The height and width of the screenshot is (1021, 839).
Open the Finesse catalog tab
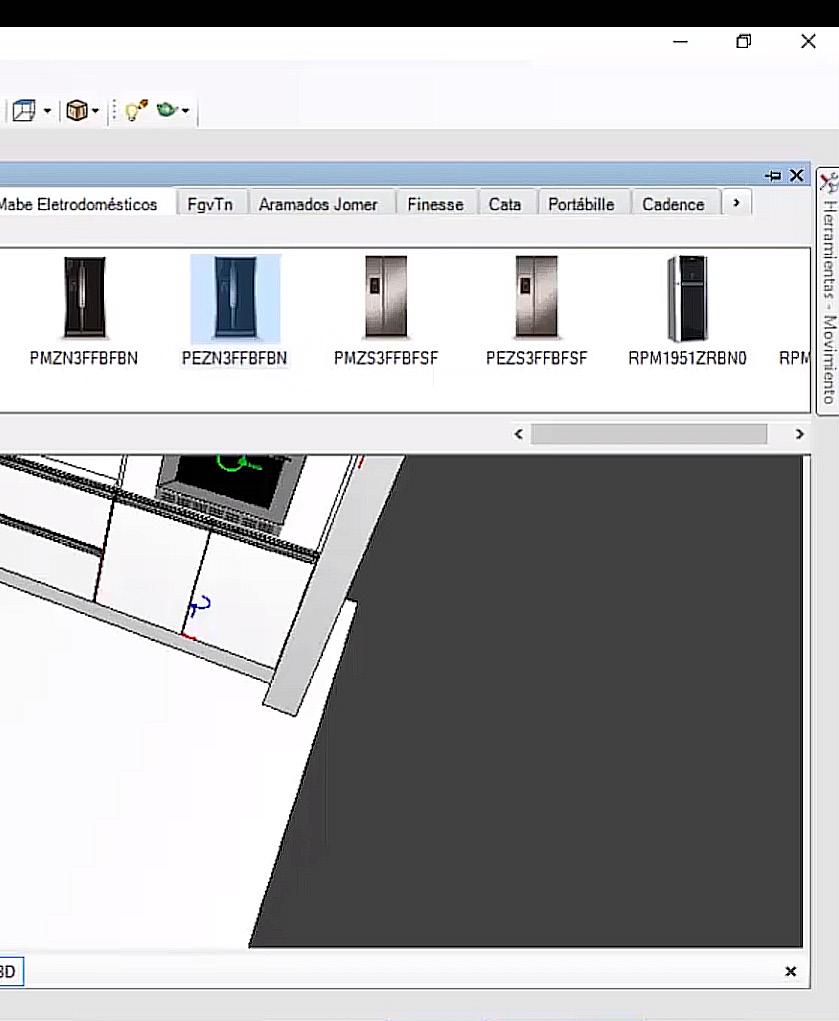(x=435, y=204)
